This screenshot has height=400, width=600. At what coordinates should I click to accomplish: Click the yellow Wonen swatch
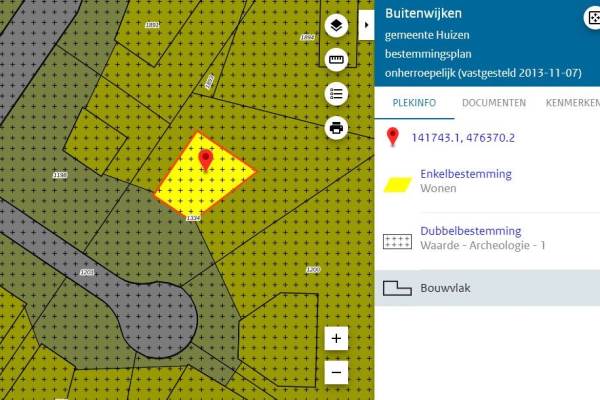398,182
